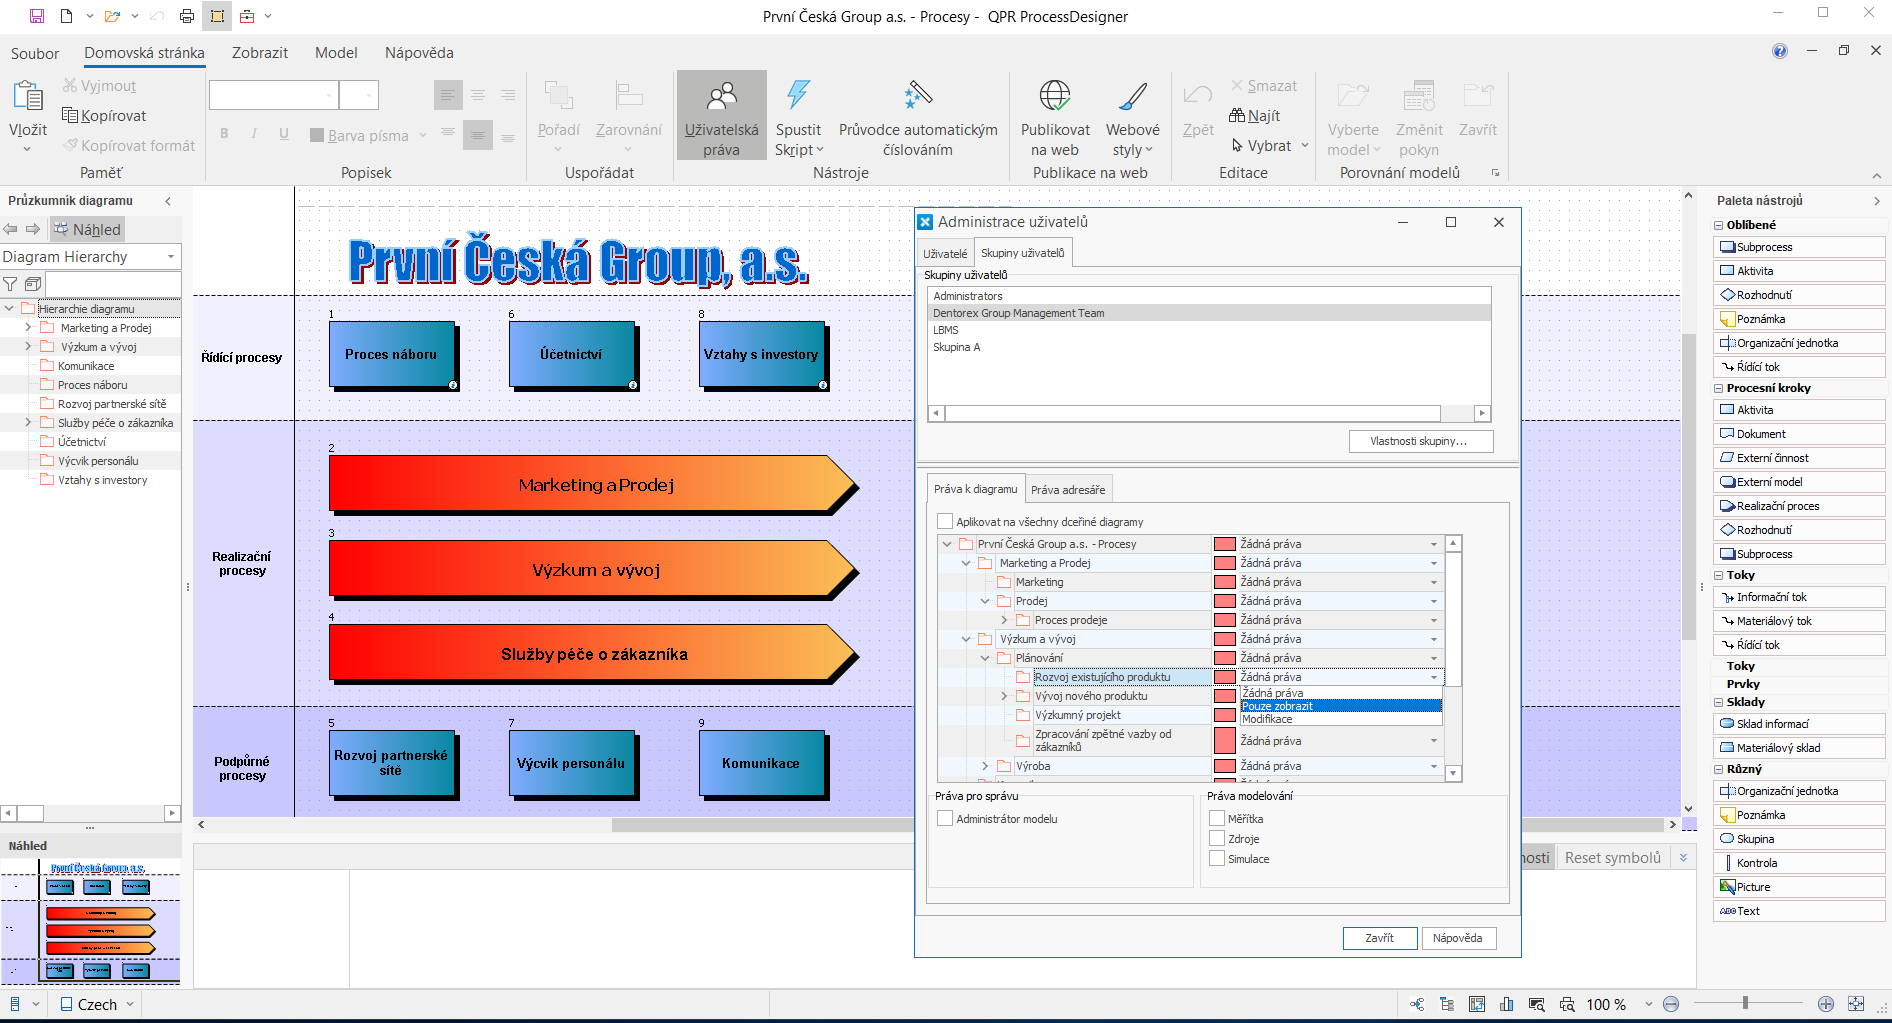Click the Najít binoculars icon

tap(1237, 115)
